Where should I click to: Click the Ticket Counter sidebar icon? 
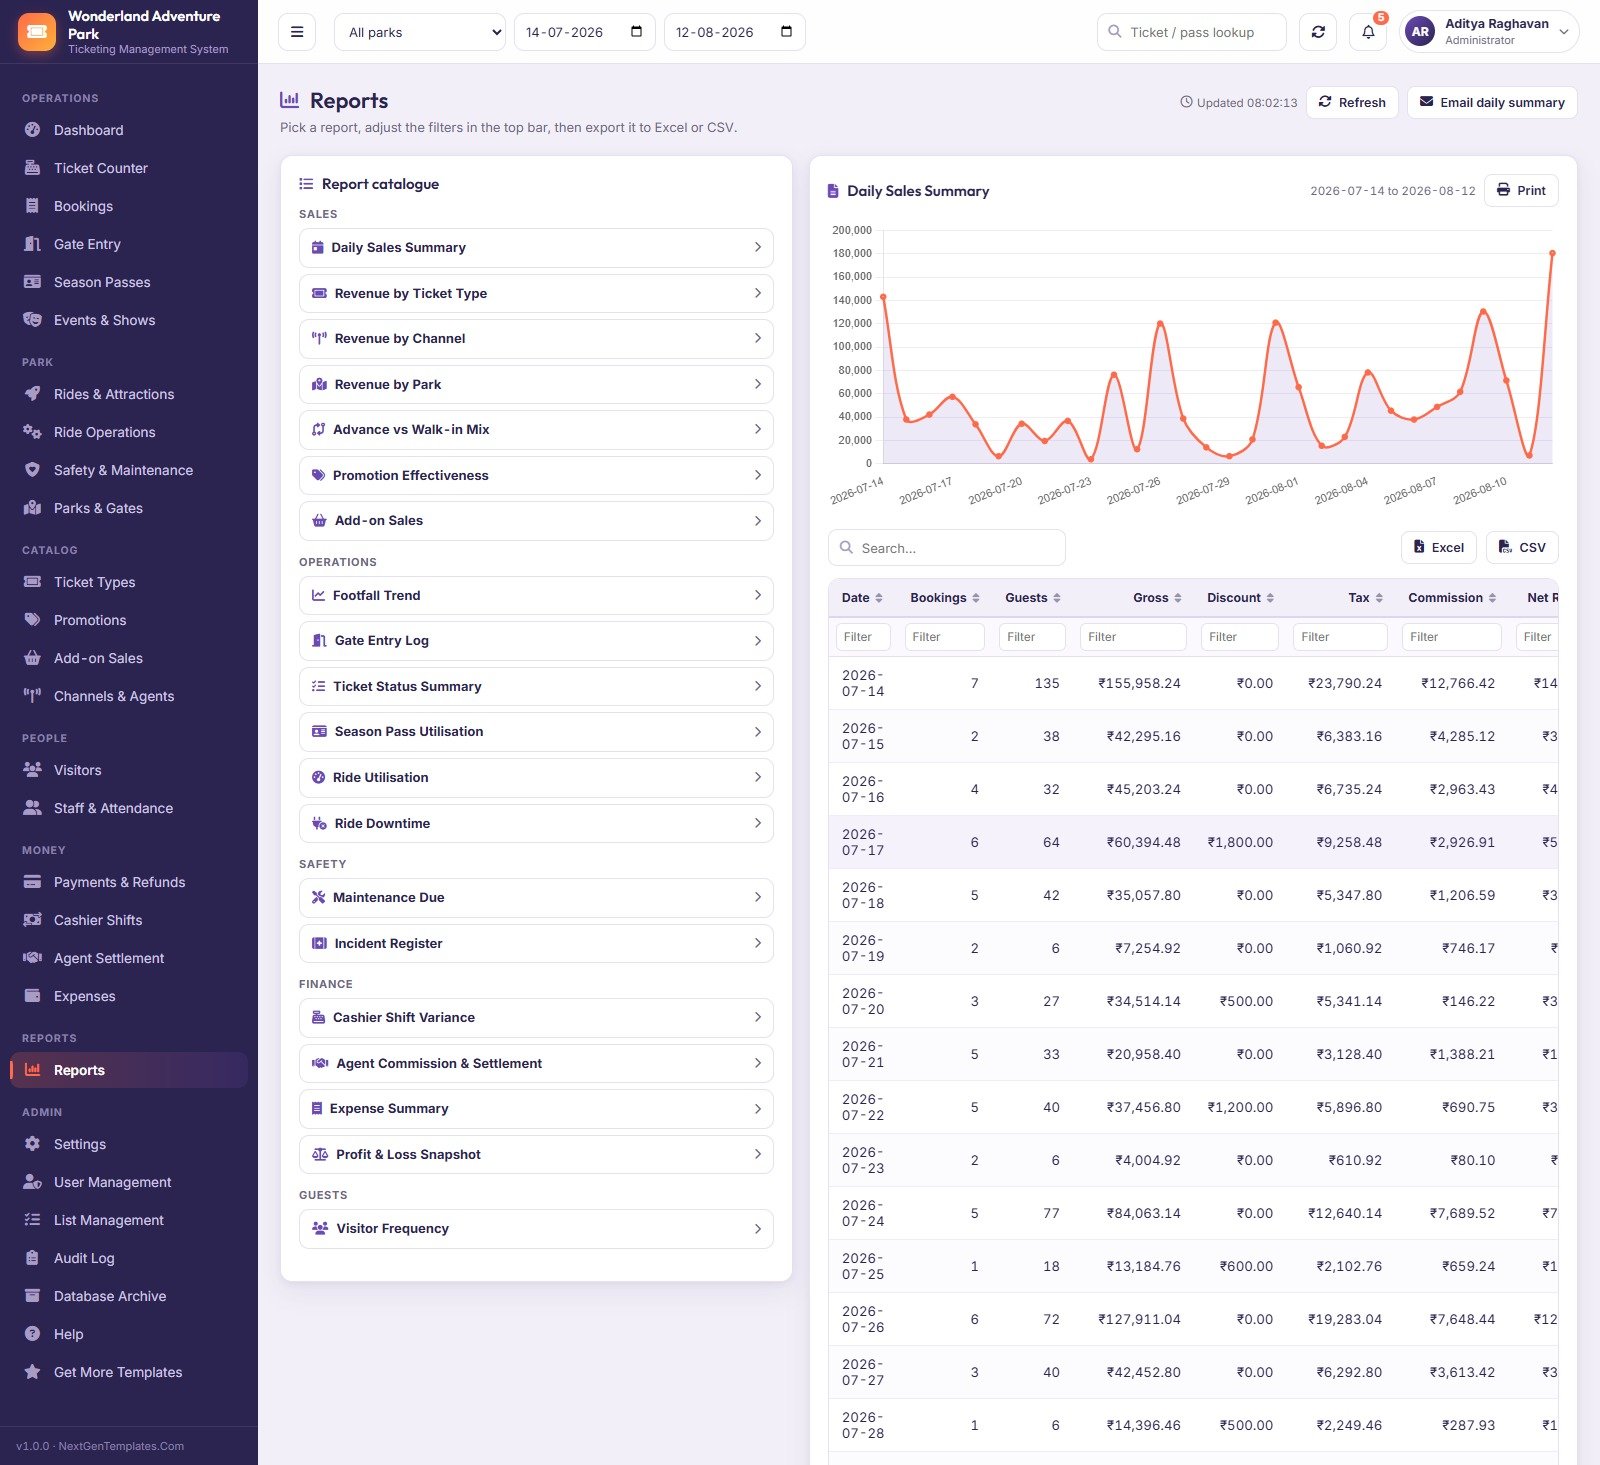(x=33, y=168)
